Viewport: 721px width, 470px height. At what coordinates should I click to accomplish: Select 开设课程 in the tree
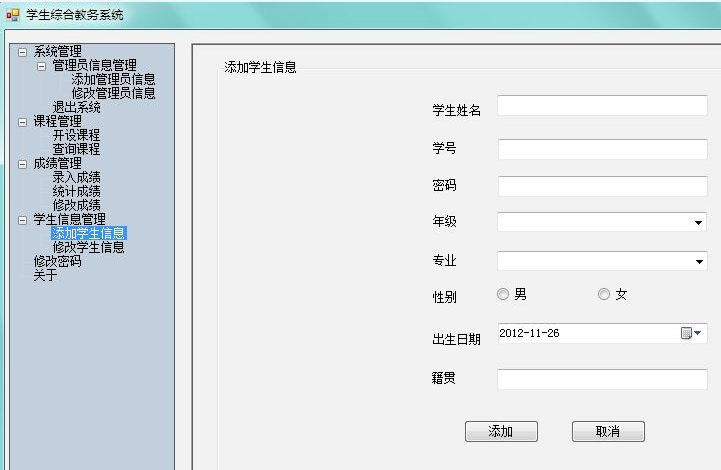(76, 135)
